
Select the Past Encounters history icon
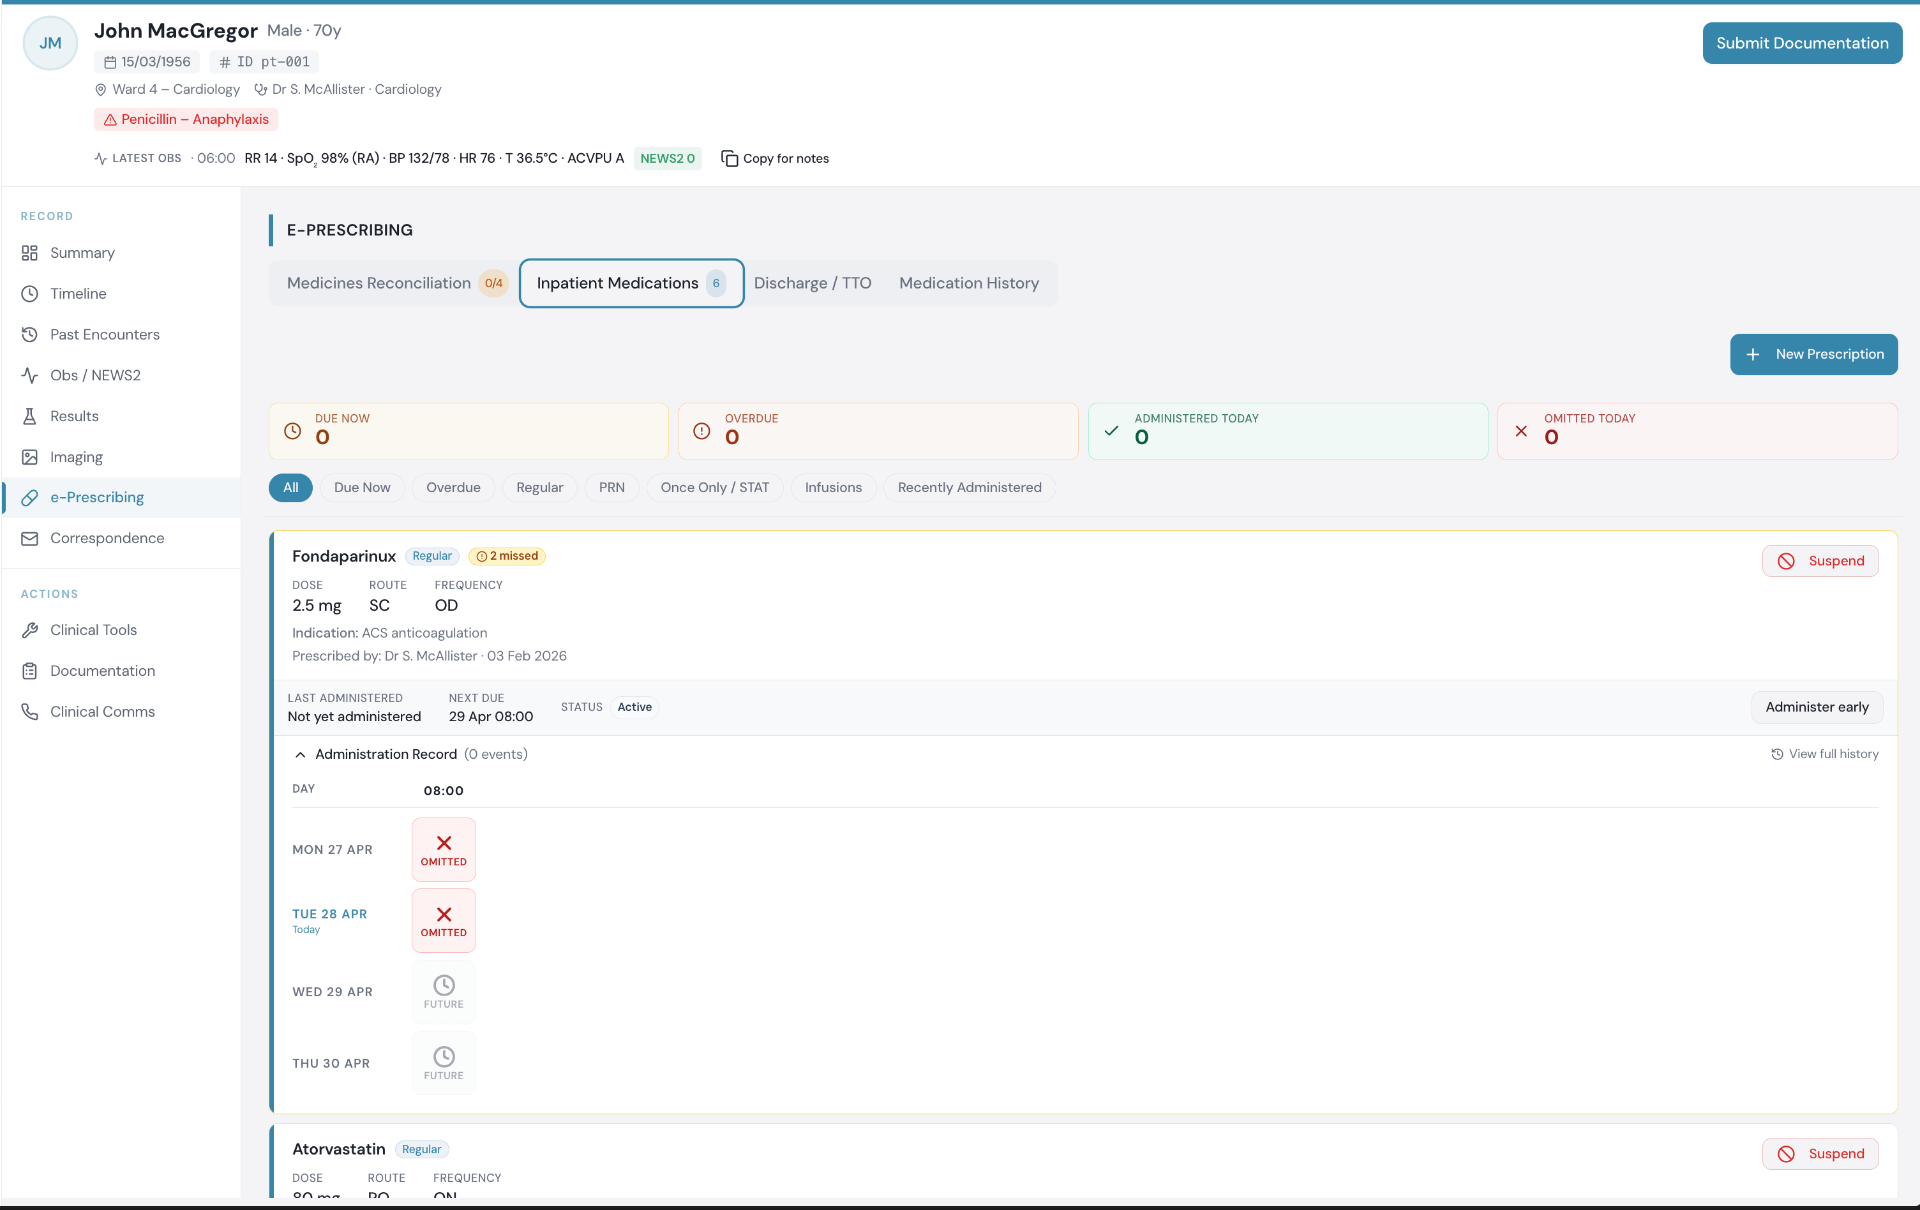point(30,334)
